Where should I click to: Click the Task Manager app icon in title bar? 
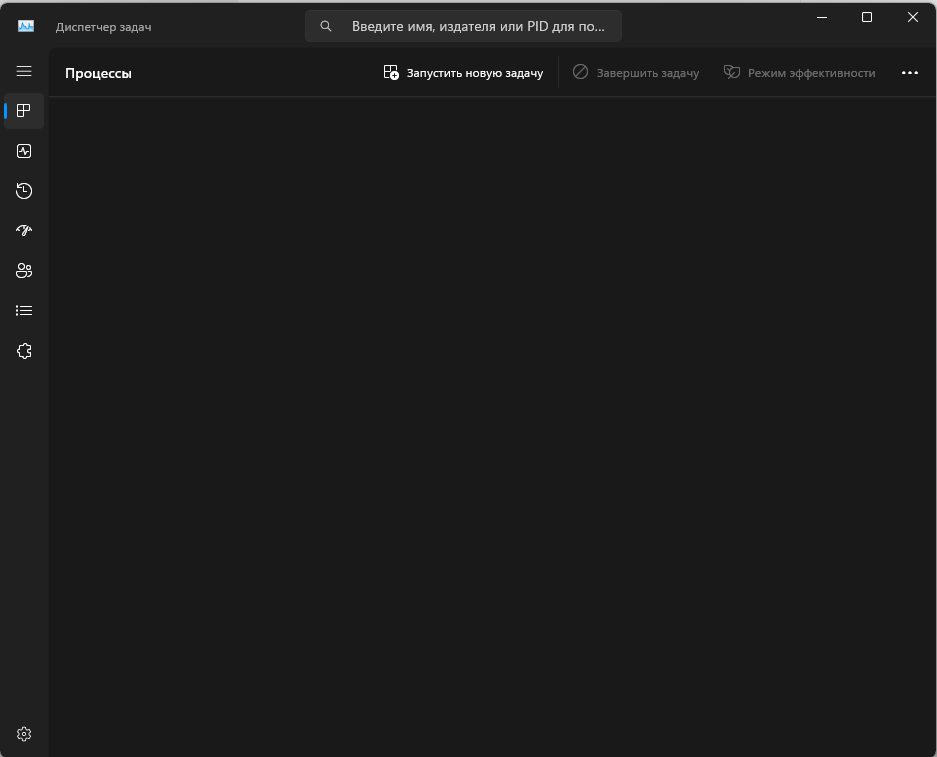pos(26,26)
